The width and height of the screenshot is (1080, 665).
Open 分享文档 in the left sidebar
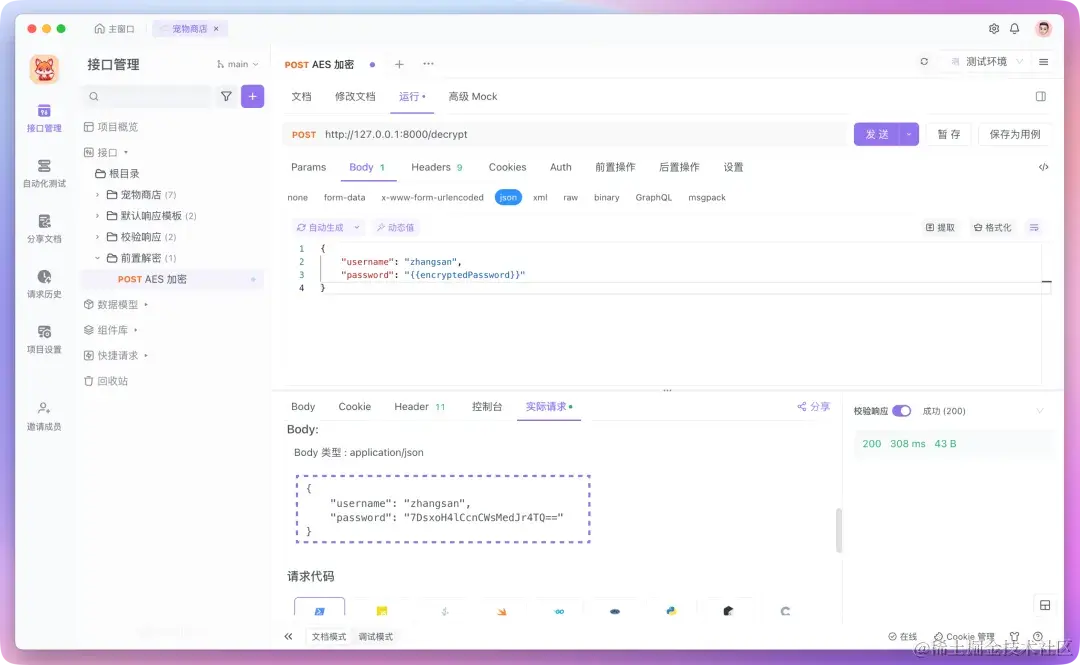(44, 230)
